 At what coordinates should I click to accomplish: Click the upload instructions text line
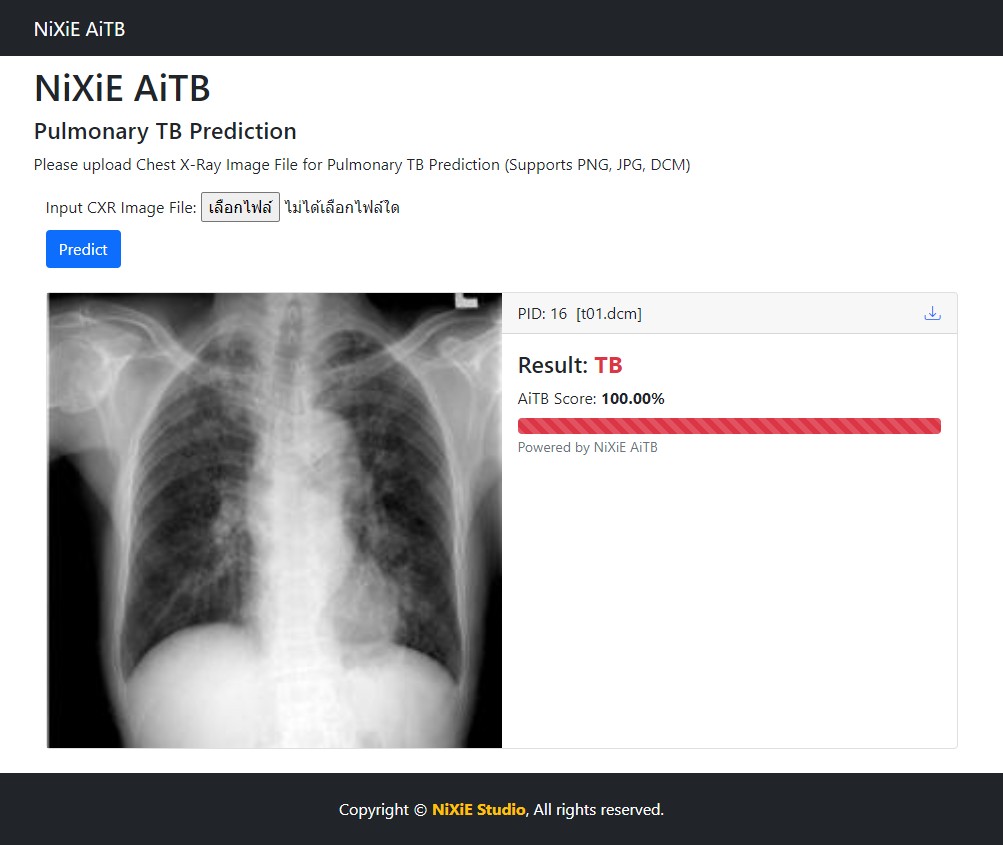click(362, 165)
